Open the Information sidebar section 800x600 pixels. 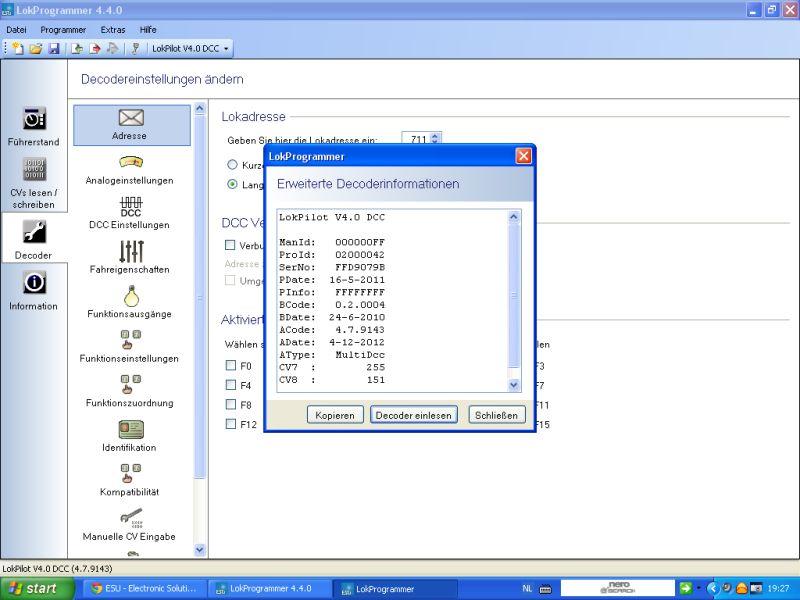(34, 291)
